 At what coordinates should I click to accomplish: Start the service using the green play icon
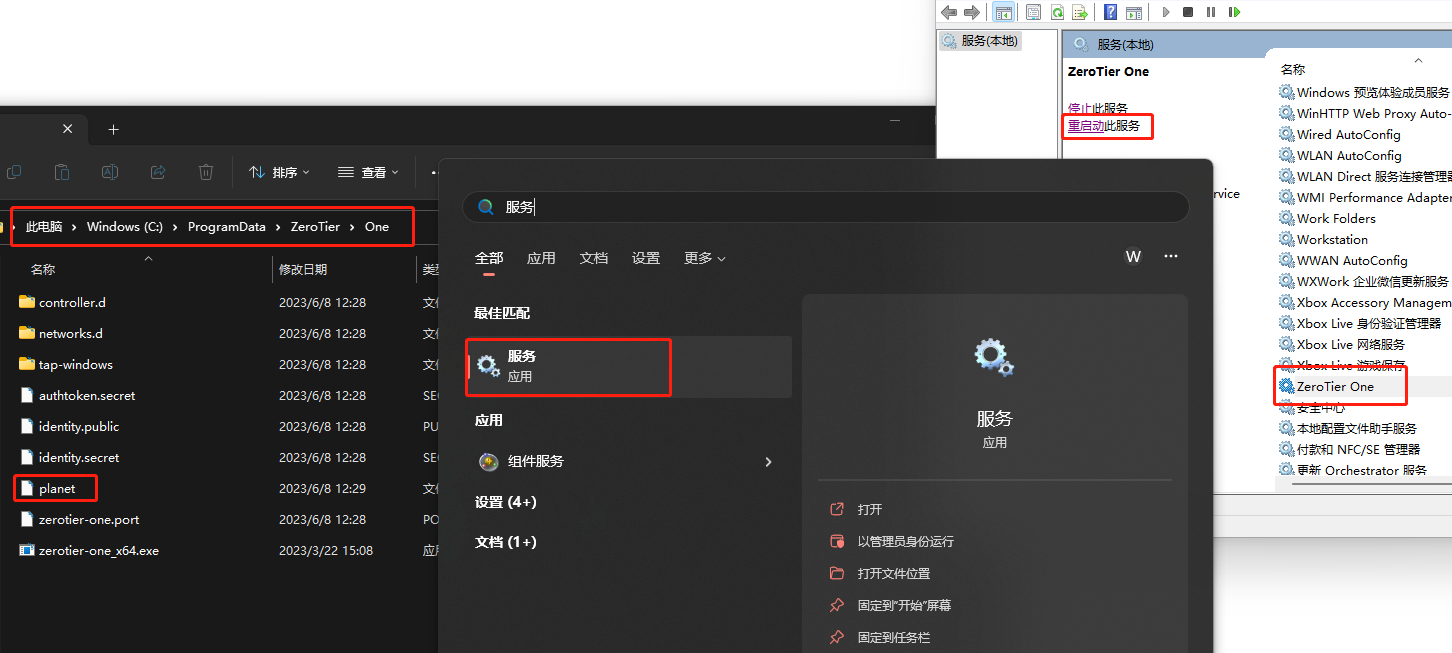click(1166, 11)
